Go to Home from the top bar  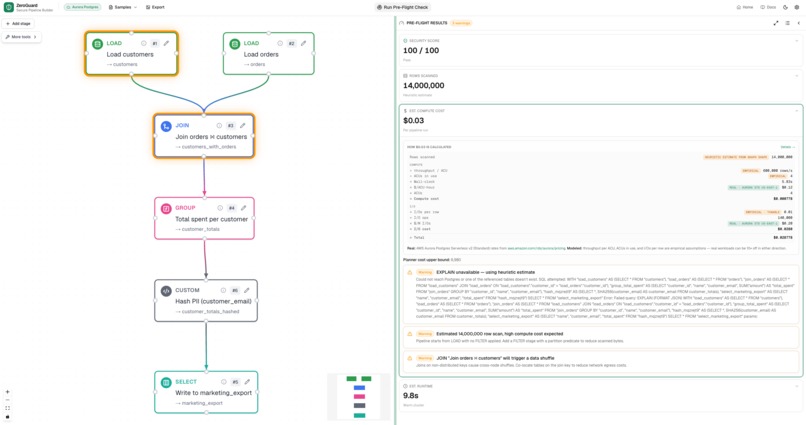pyautogui.click(x=745, y=7)
